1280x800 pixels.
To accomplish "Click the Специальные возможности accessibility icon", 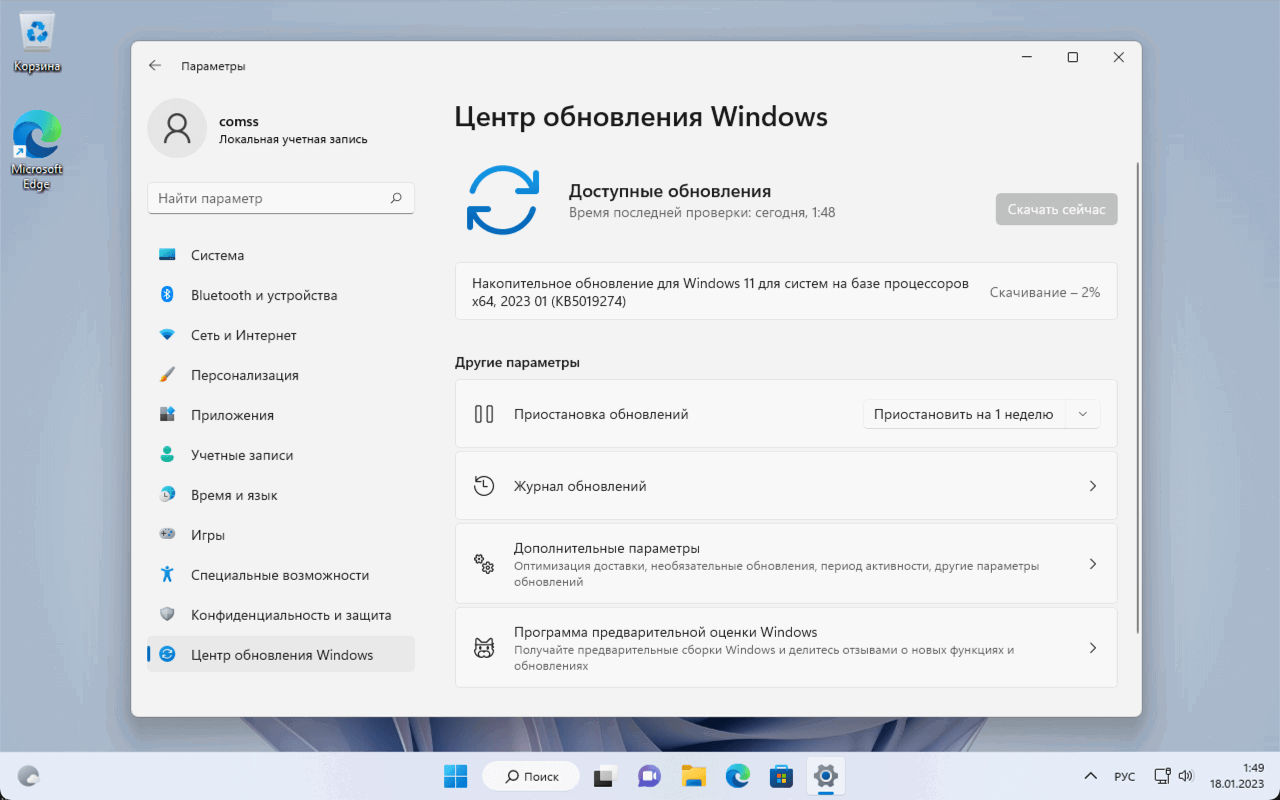I will point(167,575).
